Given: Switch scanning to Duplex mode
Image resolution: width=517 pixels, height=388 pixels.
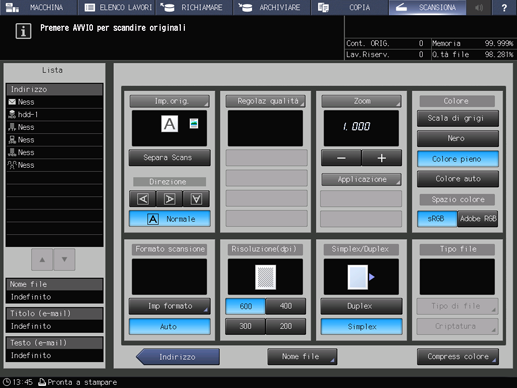Looking at the screenshot, I should coord(361,306).
